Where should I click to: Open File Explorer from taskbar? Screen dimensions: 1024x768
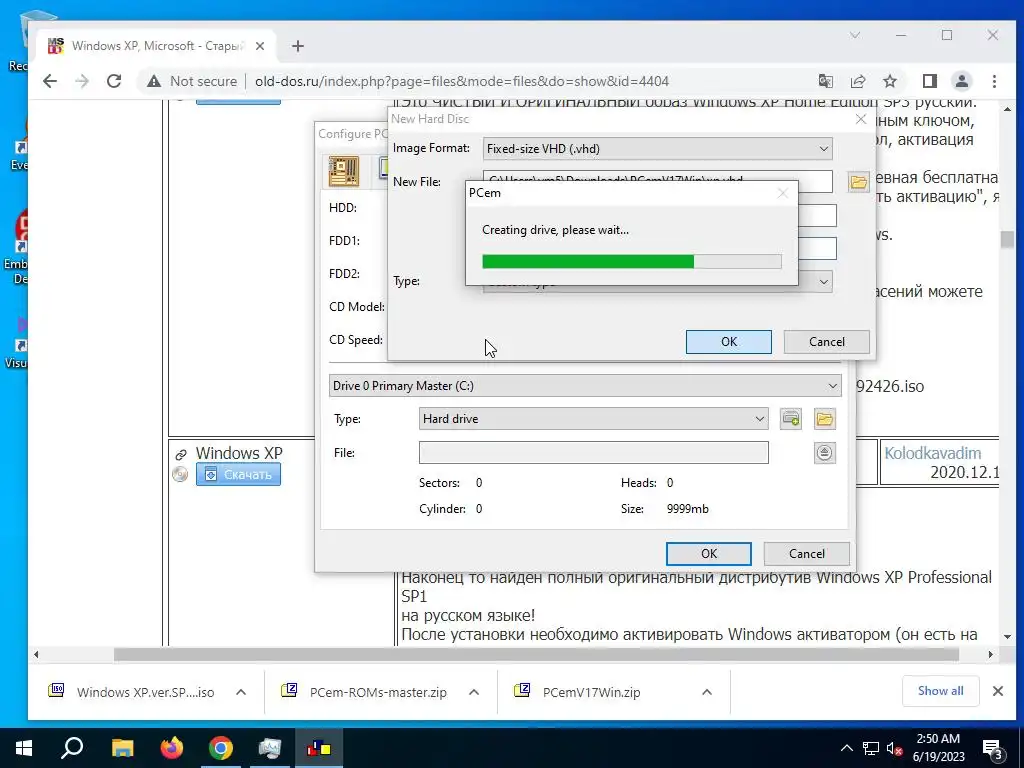tap(122, 748)
